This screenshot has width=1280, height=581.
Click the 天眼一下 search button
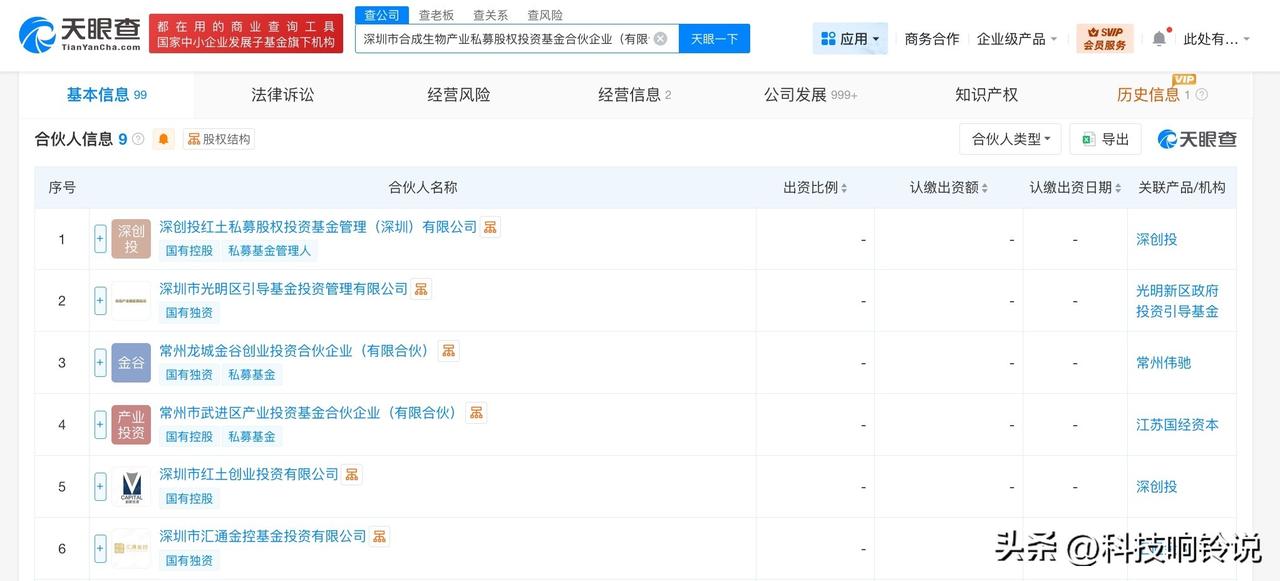click(714, 39)
